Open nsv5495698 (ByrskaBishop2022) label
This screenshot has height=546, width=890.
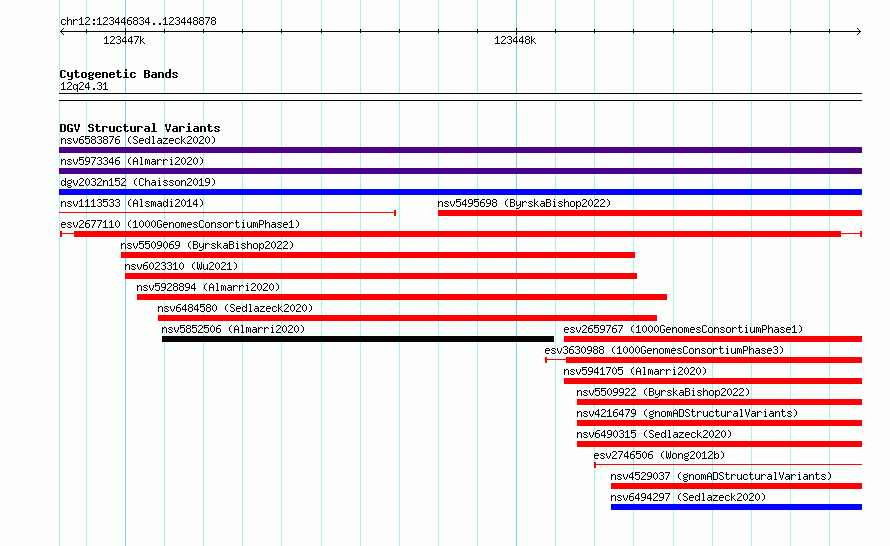tap(524, 203)
